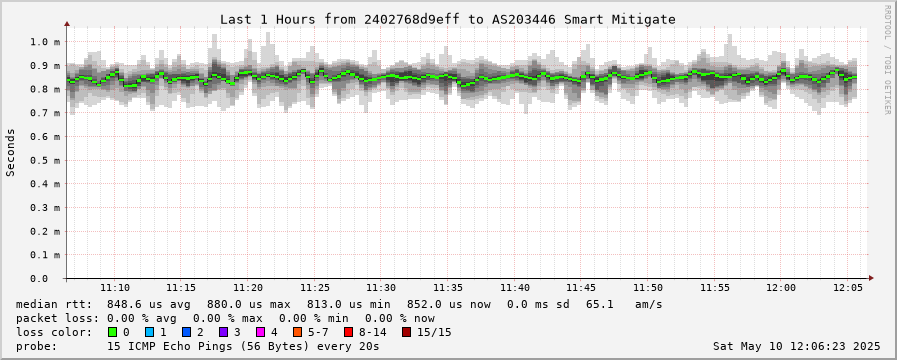The image size is (897, 360).
Task: Click the "852.0 us now" value
Action: (448, 304)
